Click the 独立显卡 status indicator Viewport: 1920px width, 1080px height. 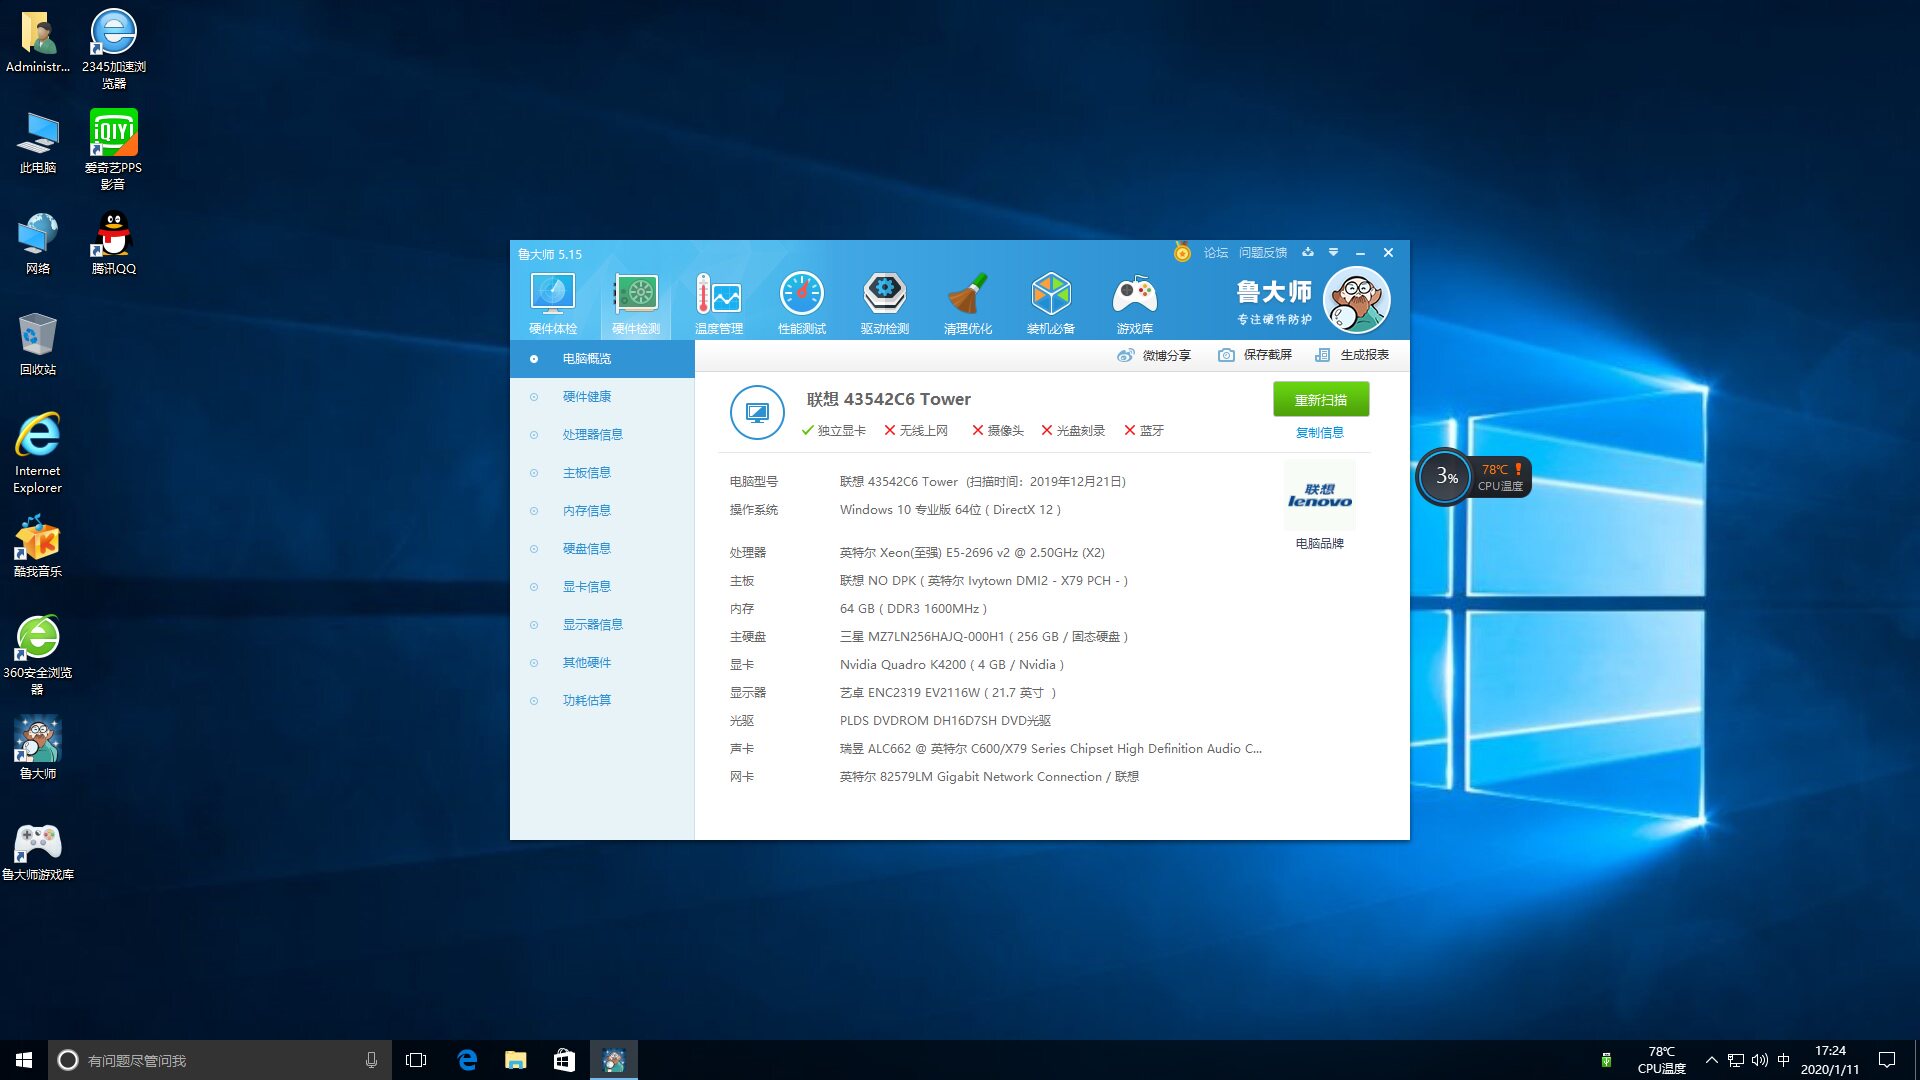coord(834,431)
